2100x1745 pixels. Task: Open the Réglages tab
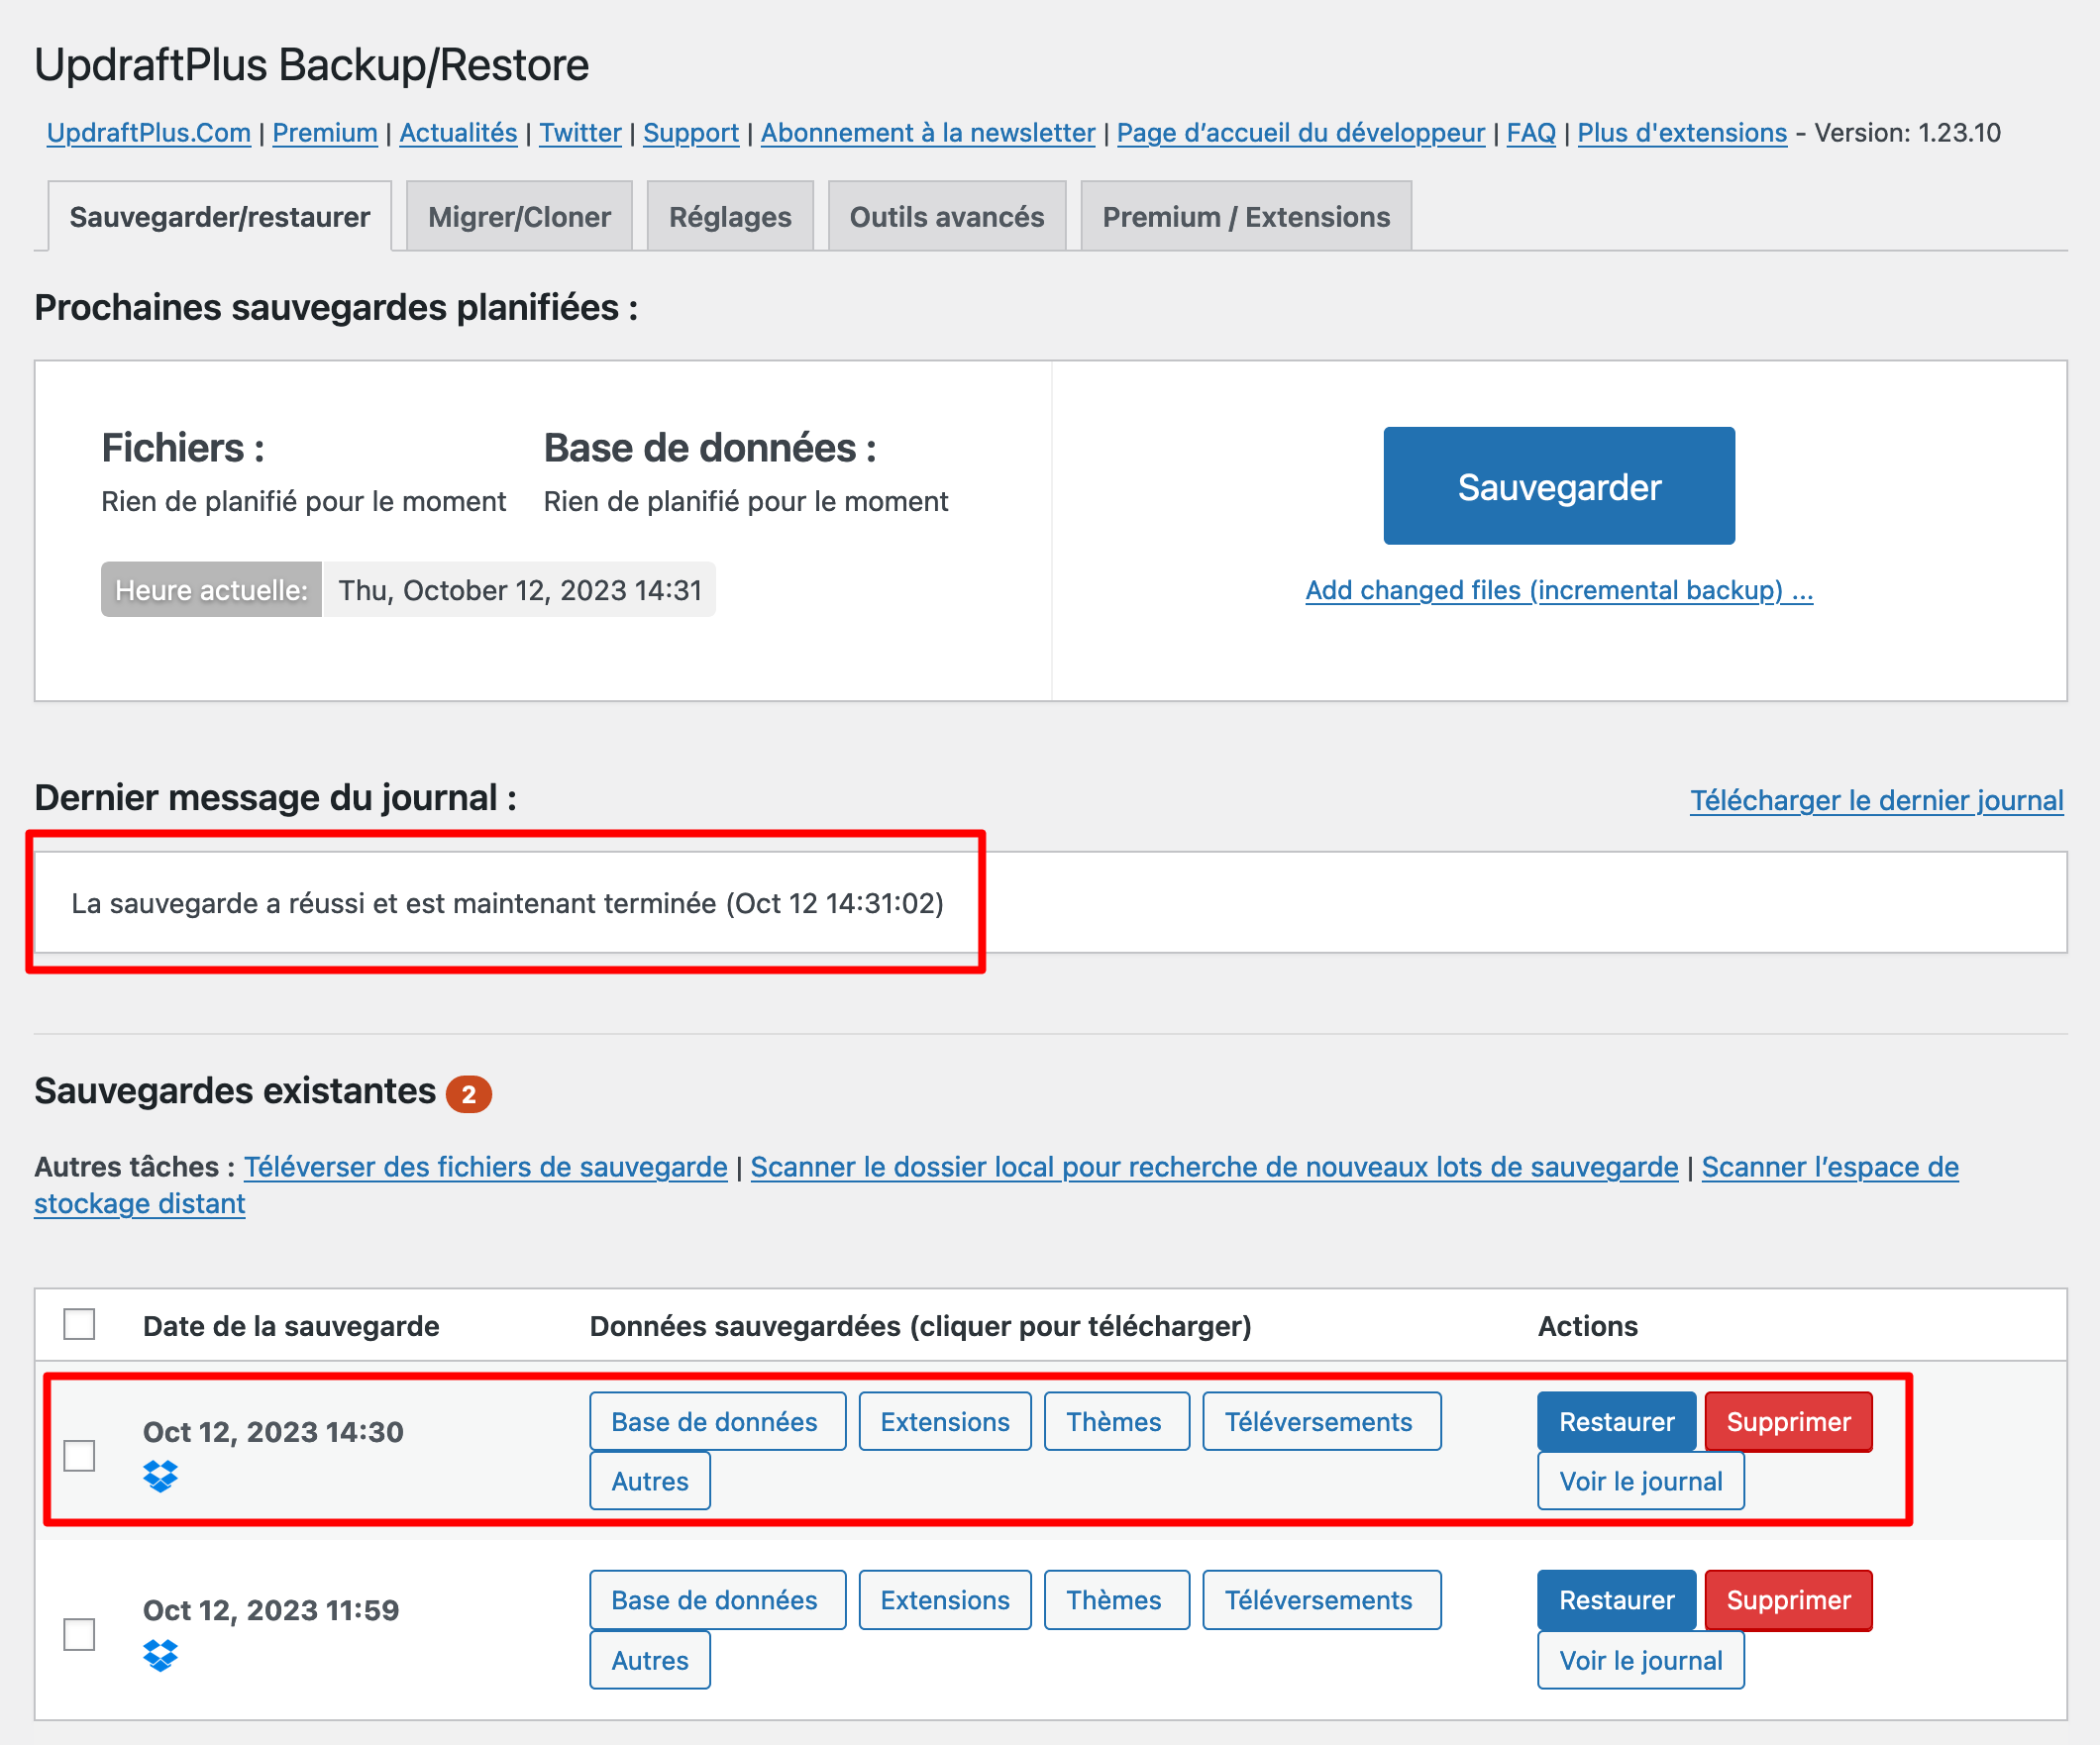point(730,215)
